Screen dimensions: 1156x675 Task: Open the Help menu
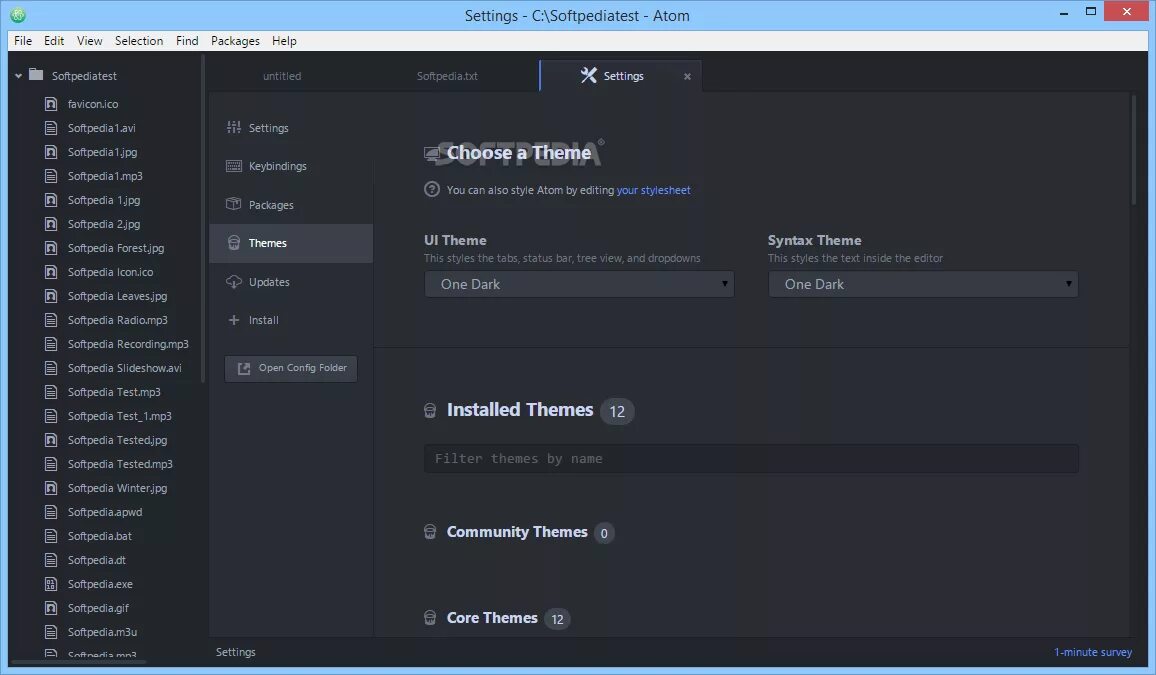[284, 41]
